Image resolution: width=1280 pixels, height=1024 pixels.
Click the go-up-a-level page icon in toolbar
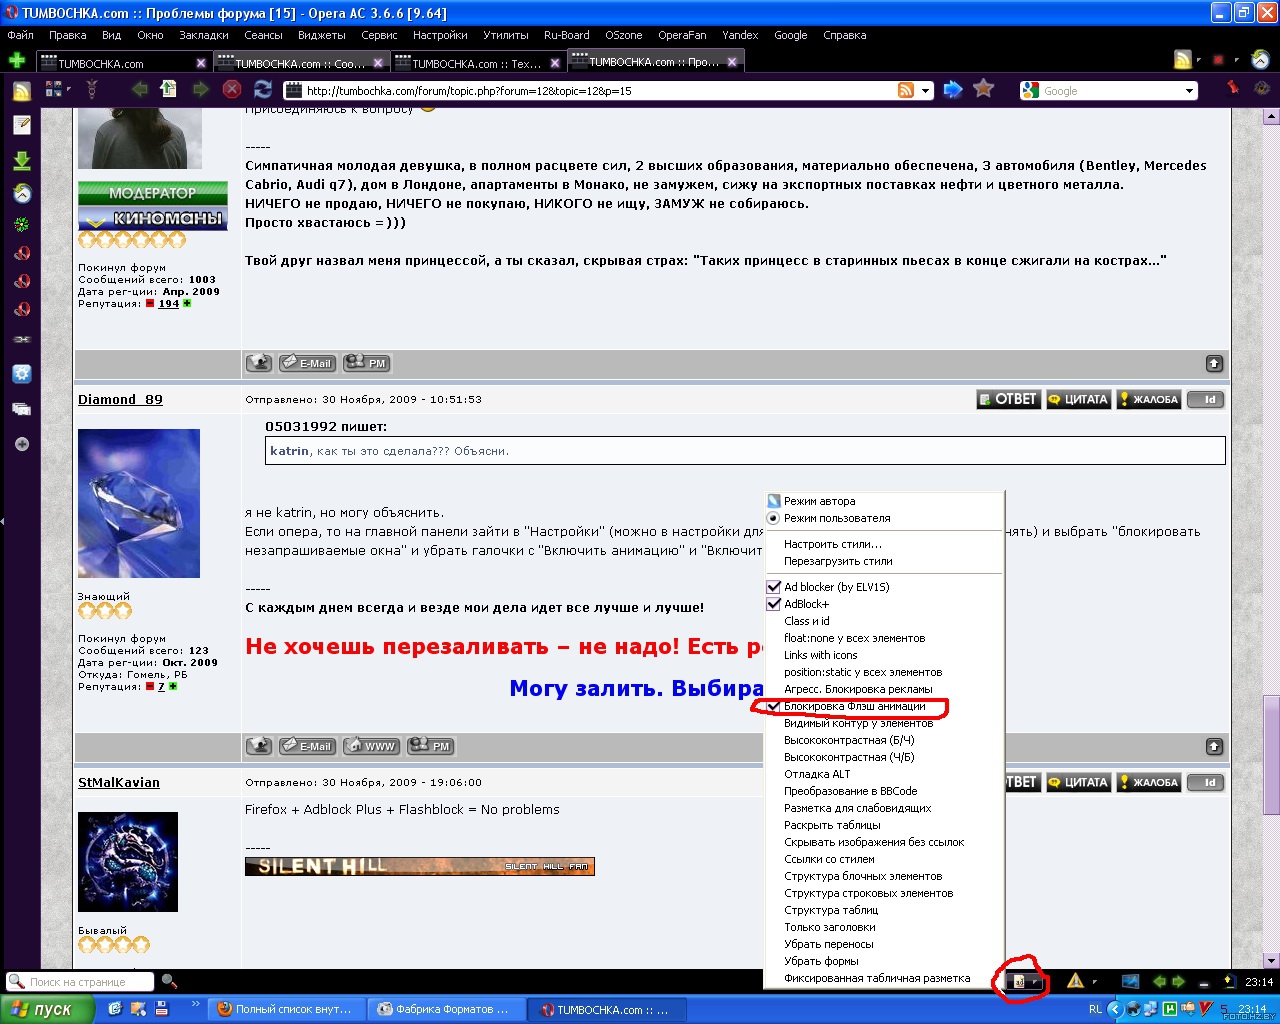[x=169, y=89]
